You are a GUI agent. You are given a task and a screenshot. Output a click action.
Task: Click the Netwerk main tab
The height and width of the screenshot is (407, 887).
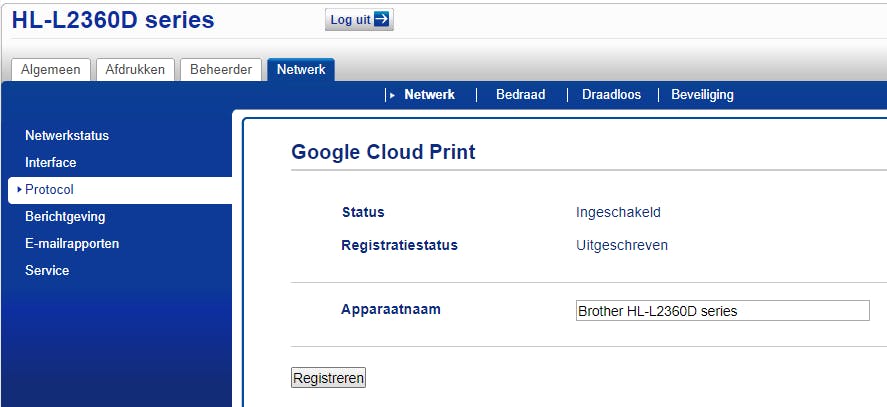click(x=301, y=70)
